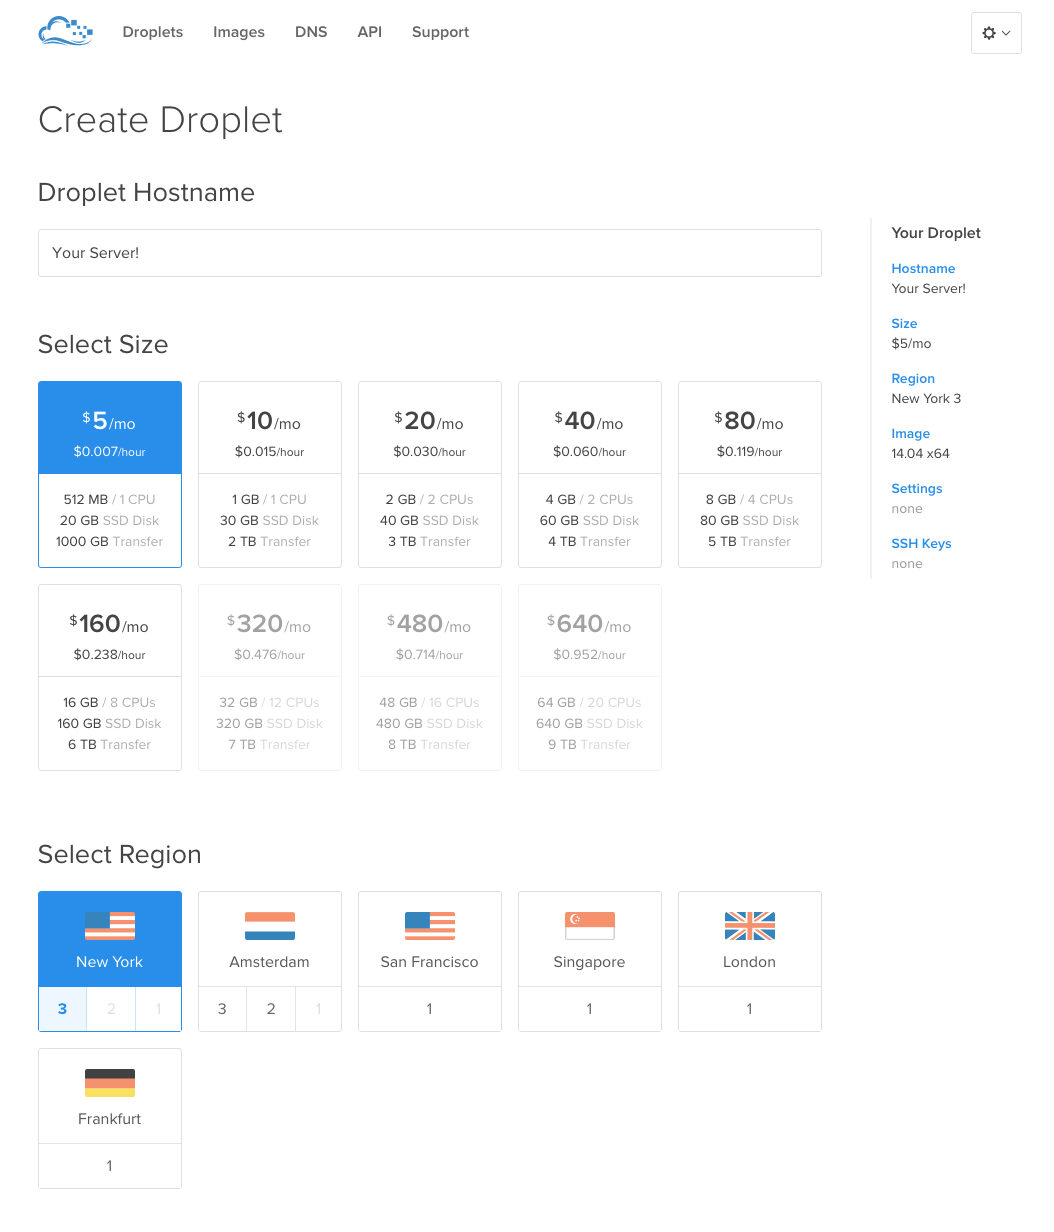The image size is (1054, 1232).
Task: Select the $10/mo droplet size
Action: 270,474
